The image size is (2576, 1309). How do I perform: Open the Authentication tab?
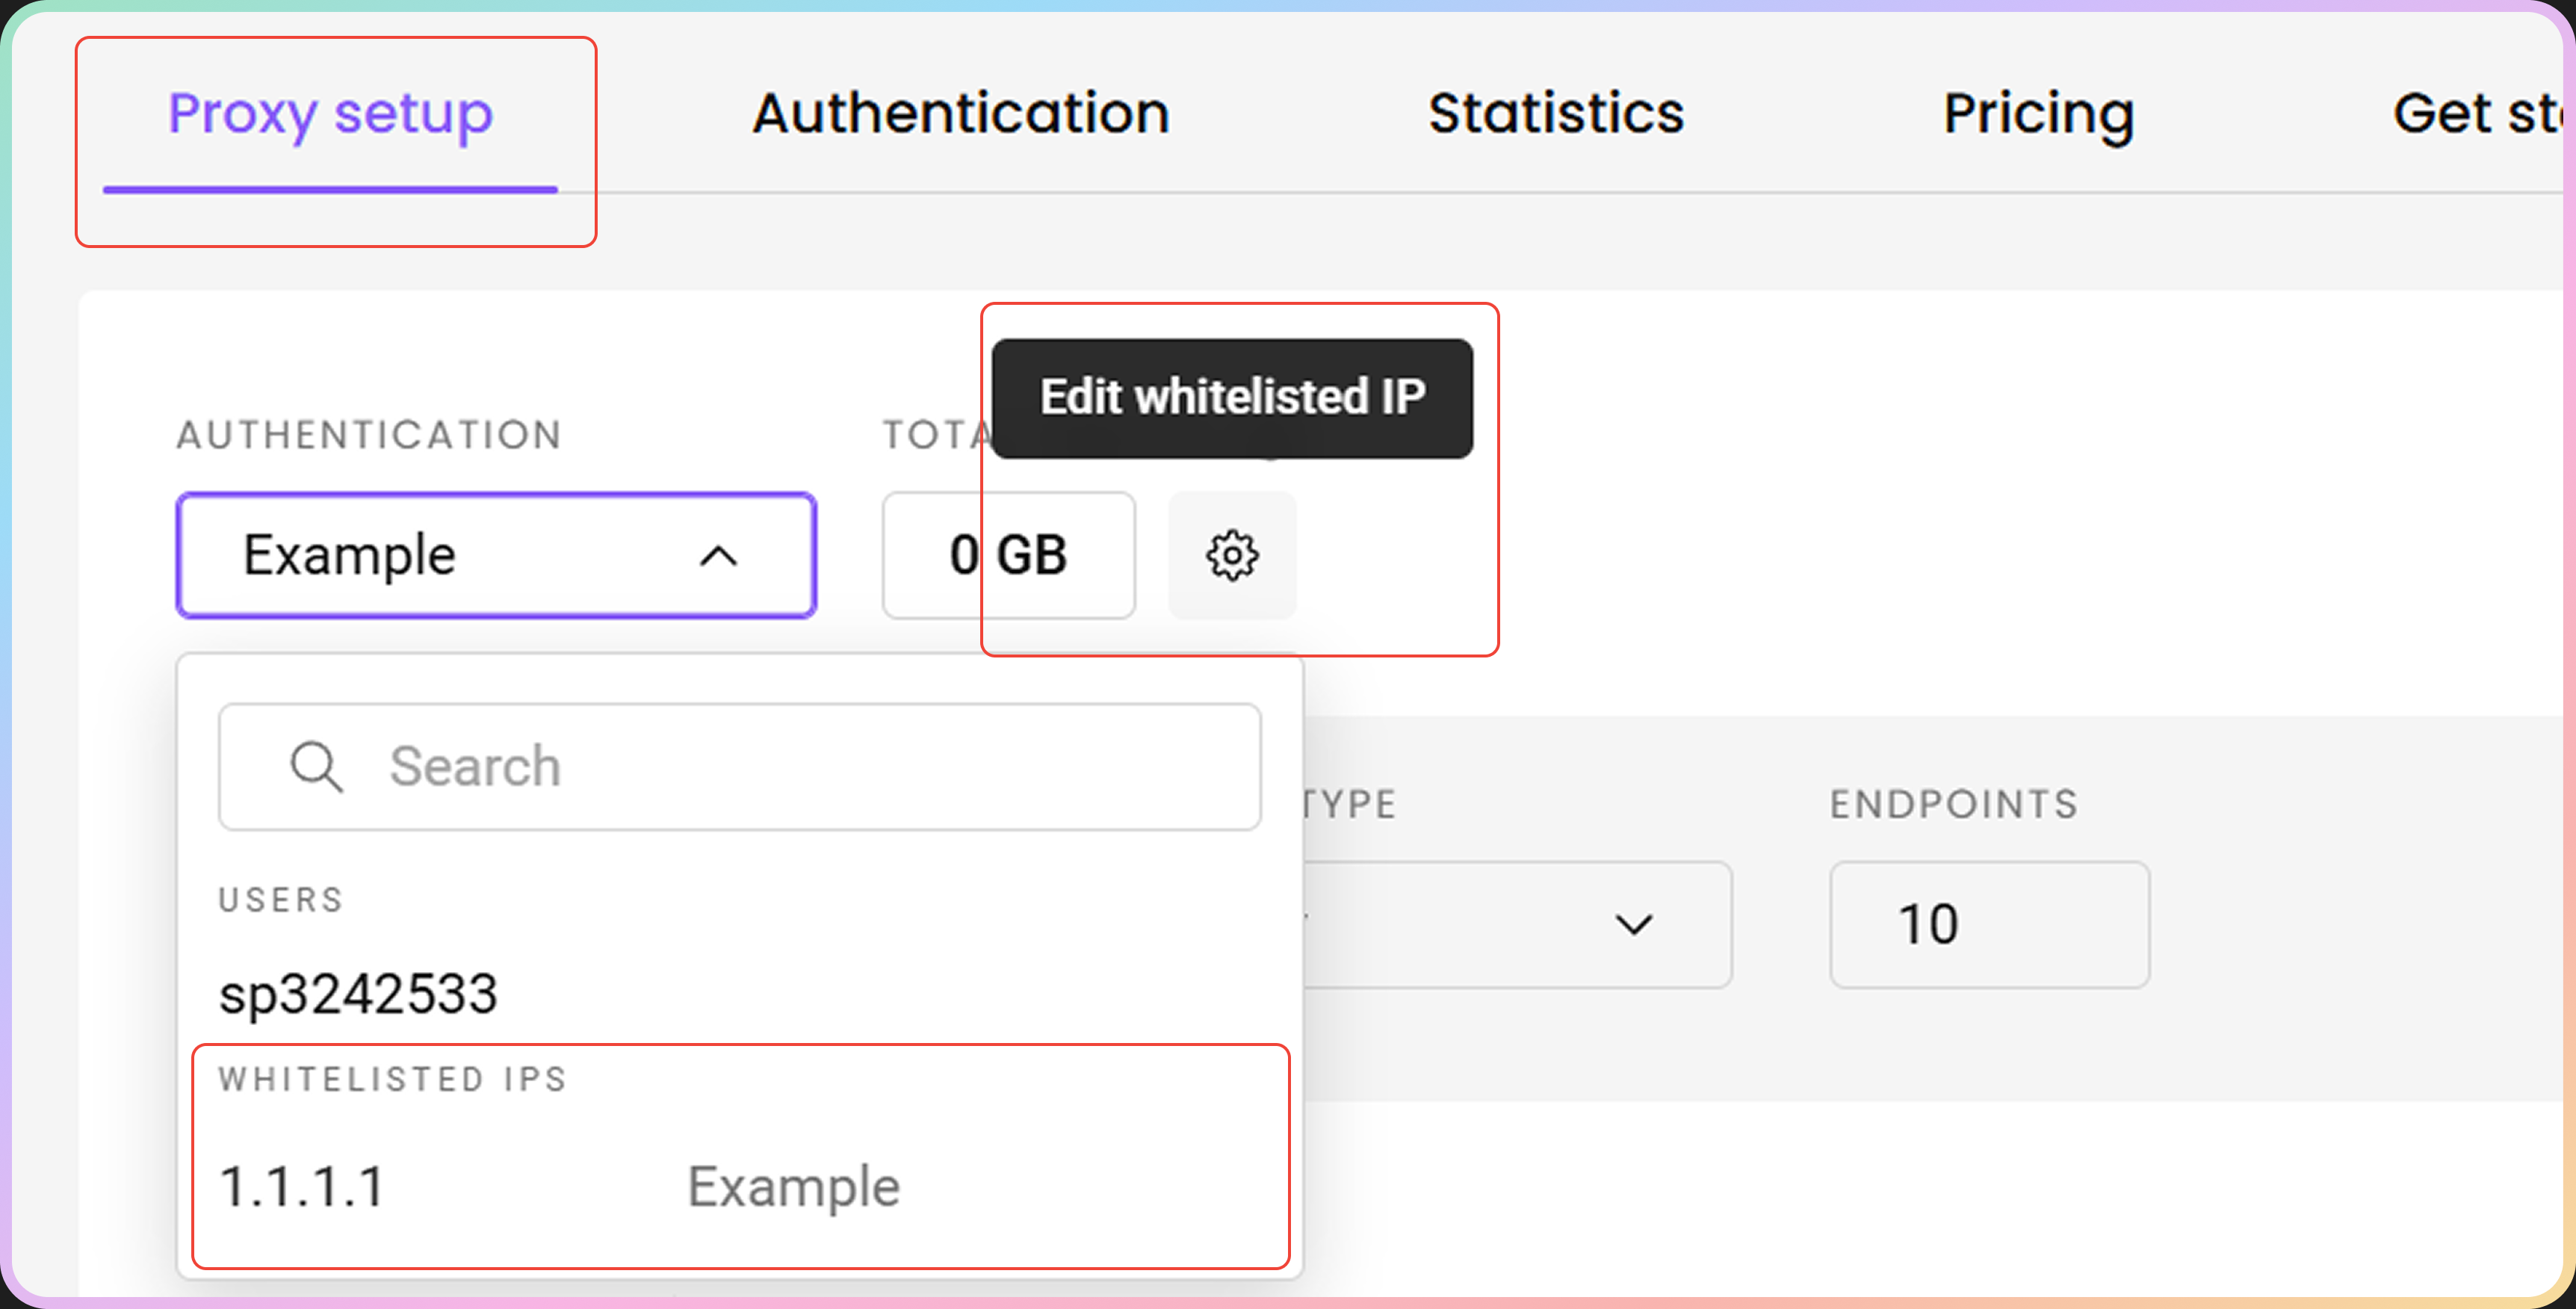tap(960, 113)
